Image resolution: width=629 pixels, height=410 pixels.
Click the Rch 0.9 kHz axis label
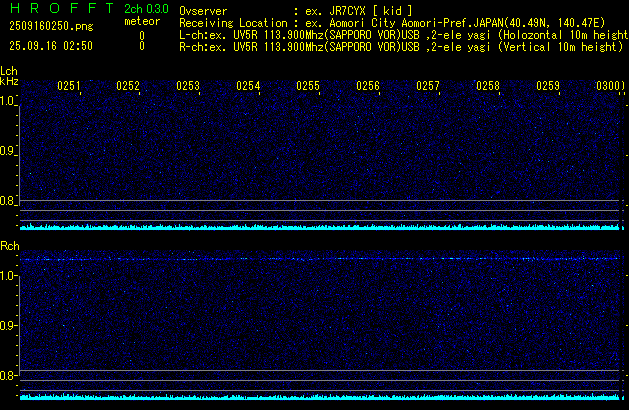(7, 325)
